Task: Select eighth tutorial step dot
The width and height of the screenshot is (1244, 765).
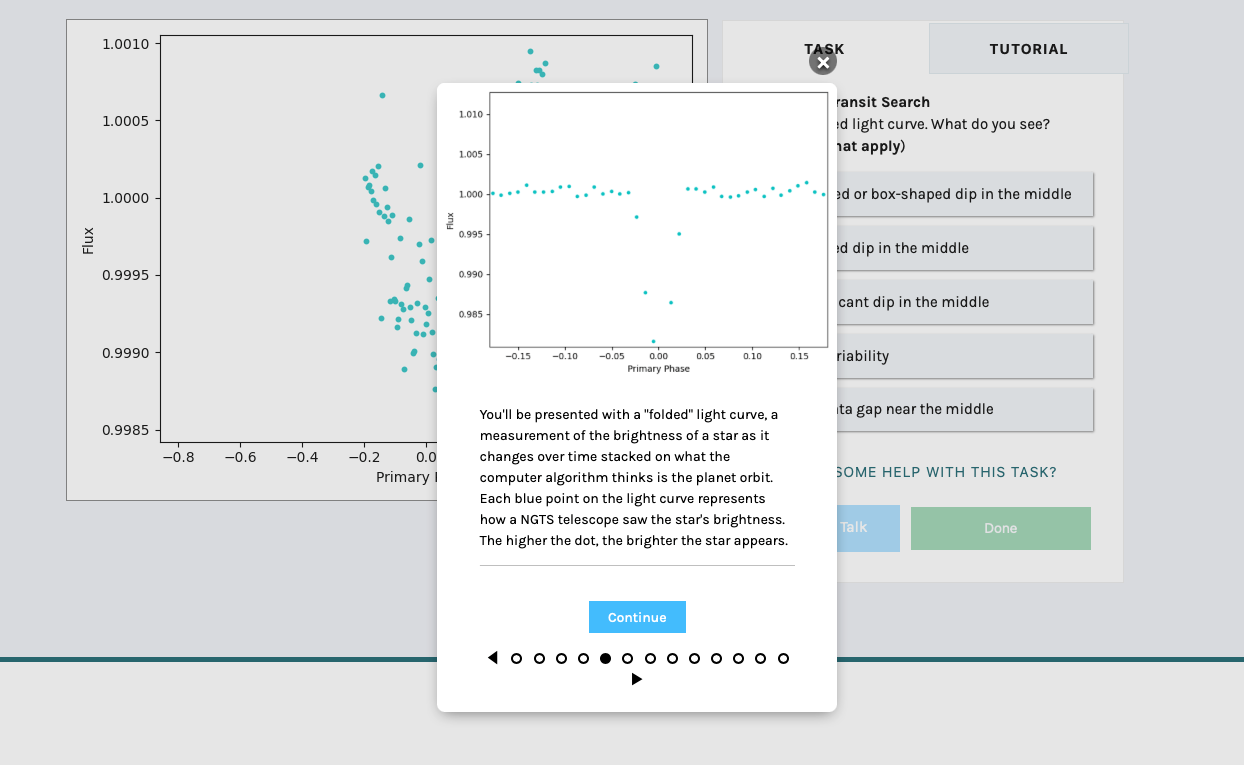Action: [672, 658]
